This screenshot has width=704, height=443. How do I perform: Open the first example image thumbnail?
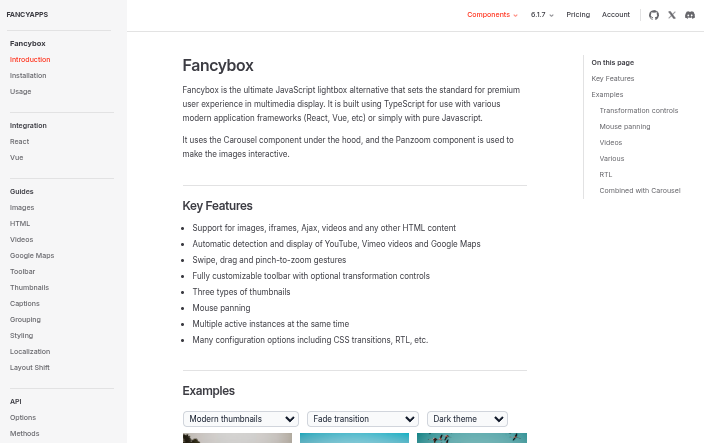(237, 438)
